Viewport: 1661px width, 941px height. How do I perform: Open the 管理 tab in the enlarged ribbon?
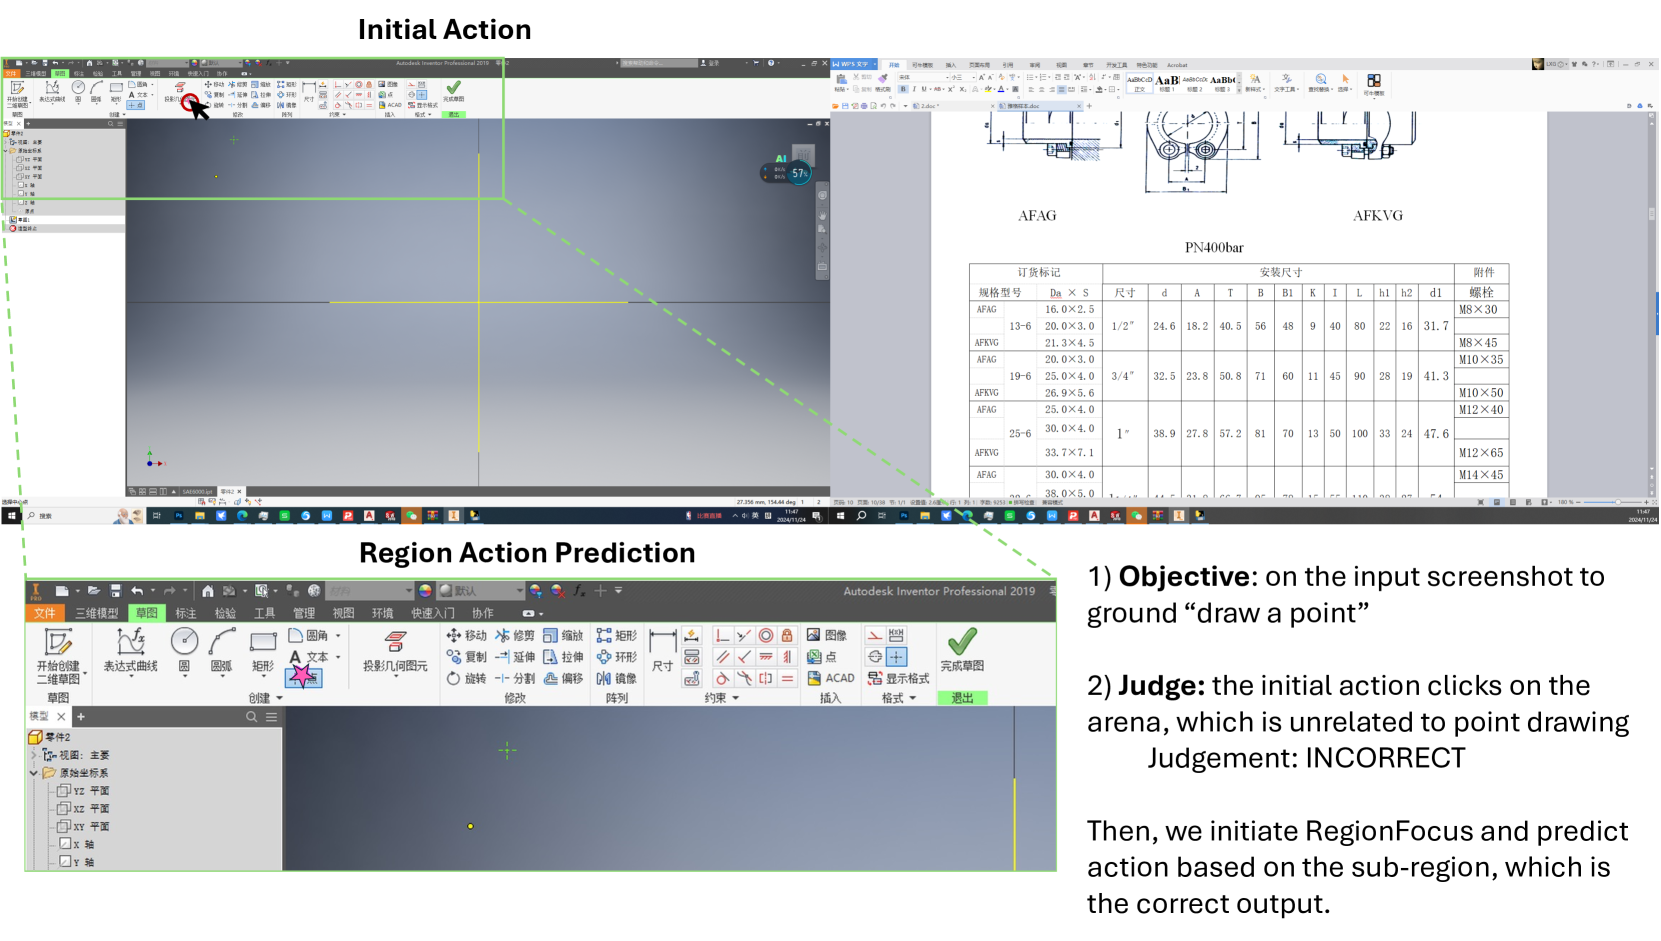tap(304, 613)
